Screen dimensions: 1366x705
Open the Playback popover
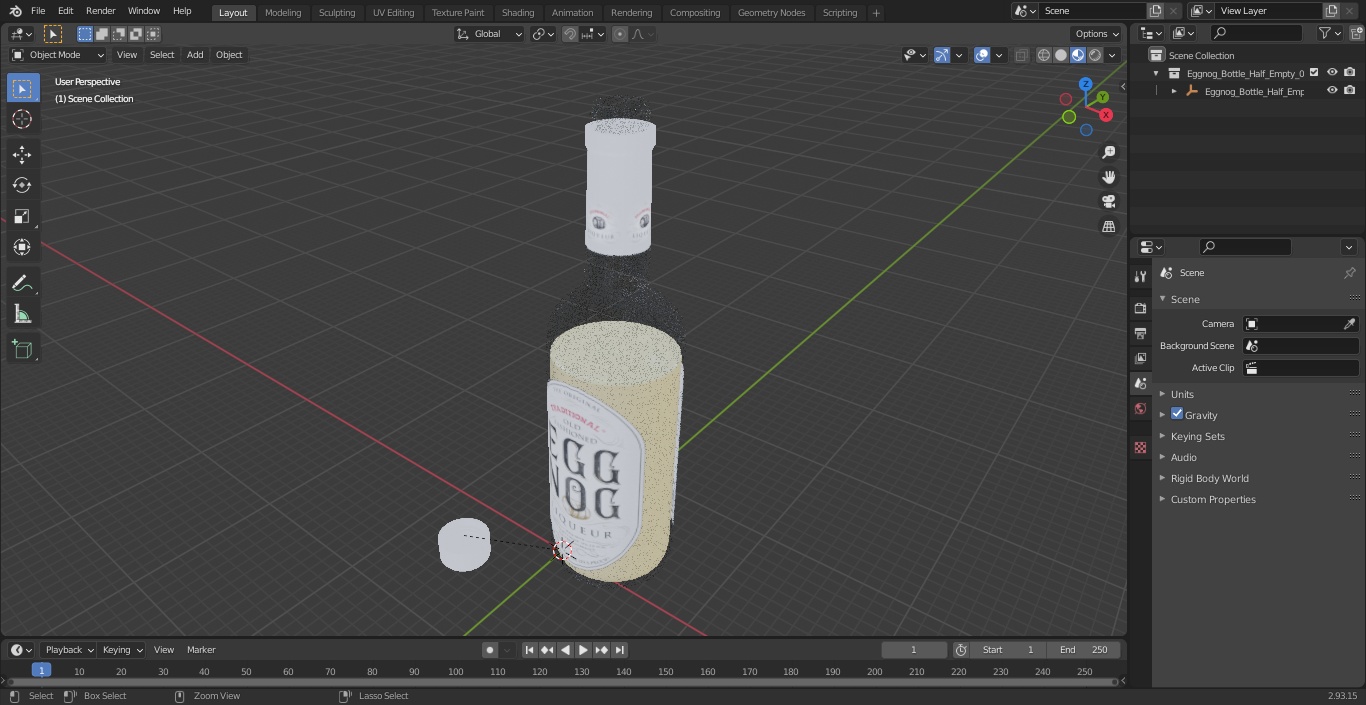(x=69, y=650)
